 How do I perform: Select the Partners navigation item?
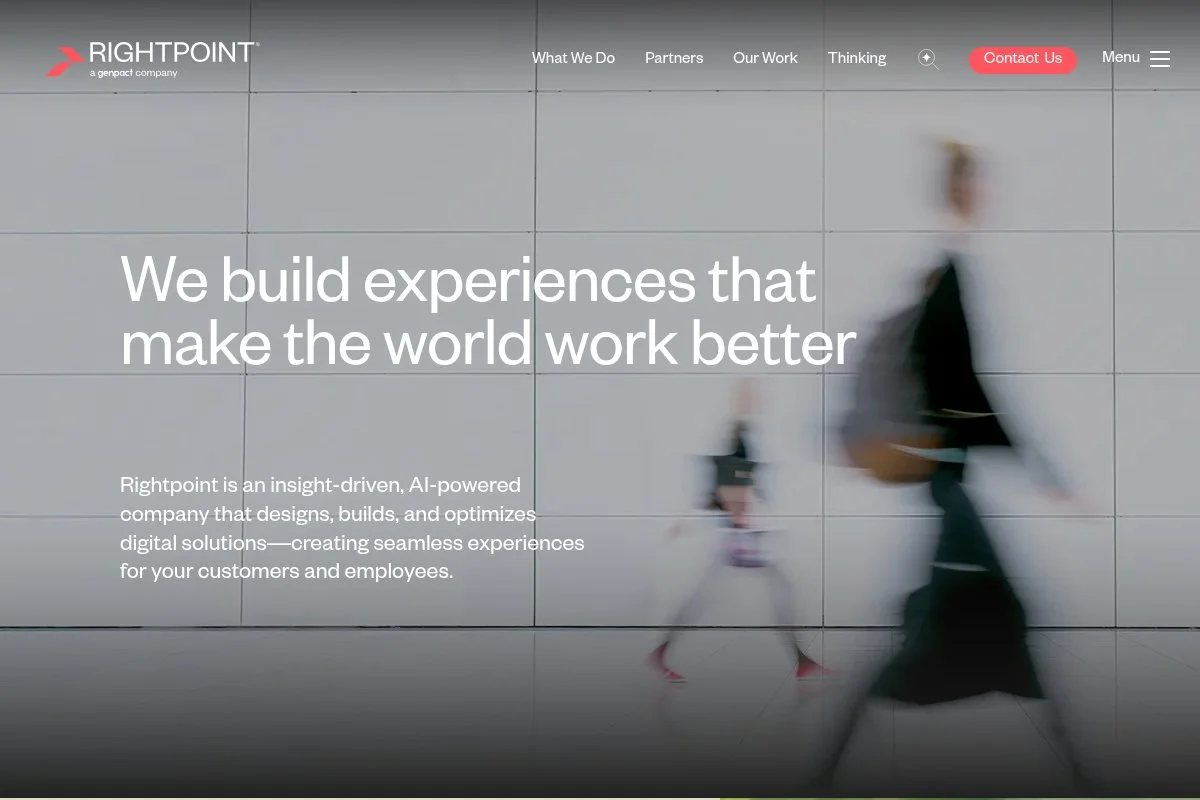coord(674,58)
